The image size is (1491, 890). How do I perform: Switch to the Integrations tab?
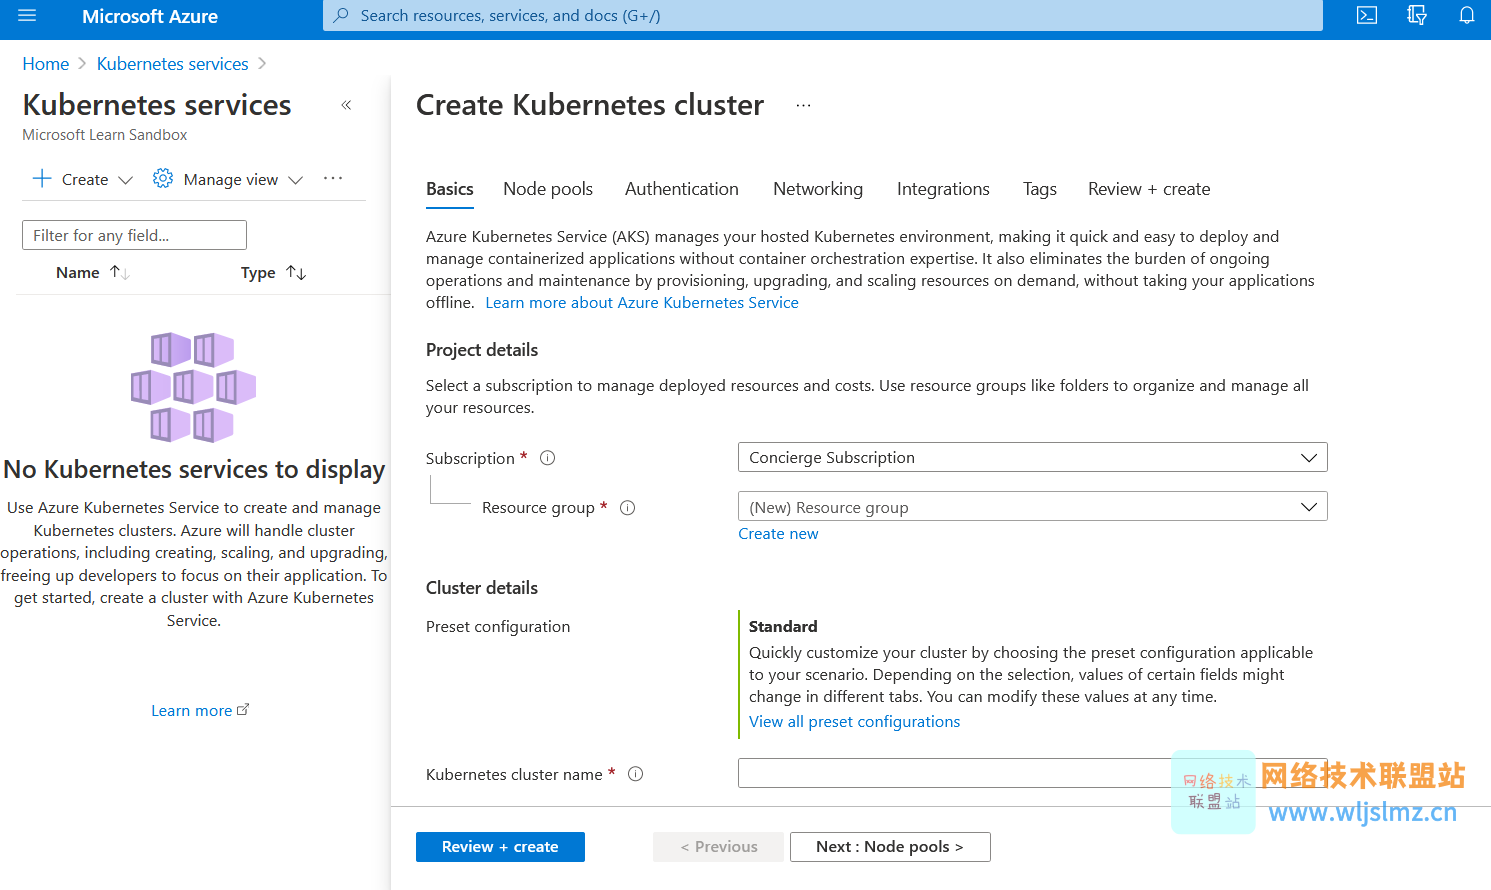point(943,189)
